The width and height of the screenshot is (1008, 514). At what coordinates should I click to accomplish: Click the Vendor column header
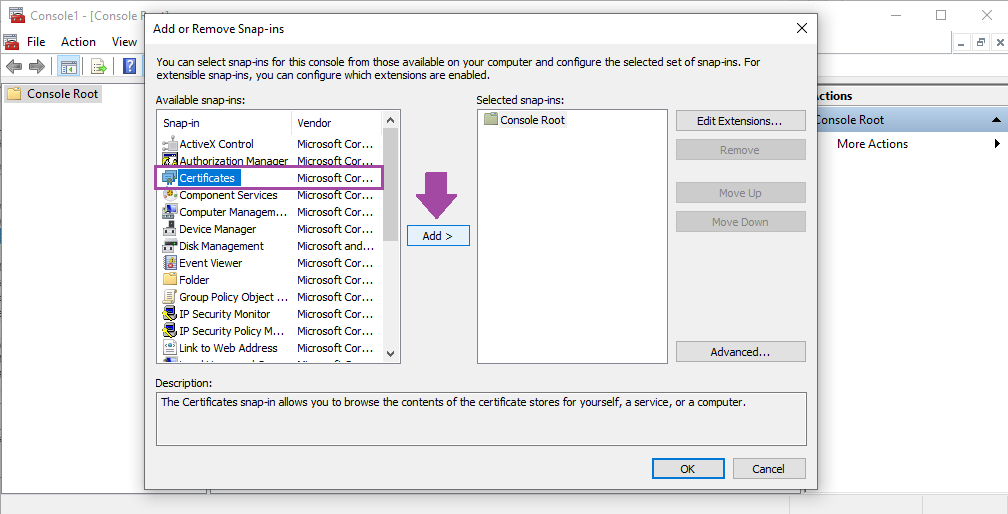click(x=337, y=123)
